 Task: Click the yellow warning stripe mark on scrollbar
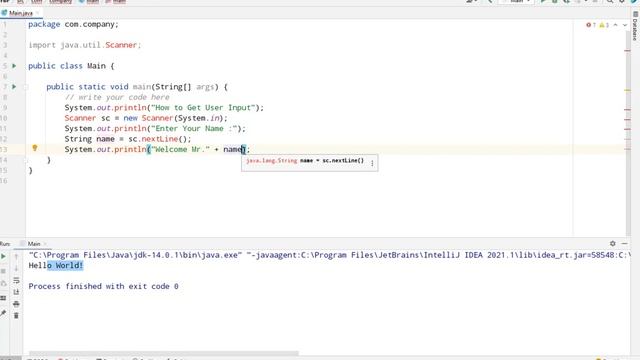(x=628, y=90)
